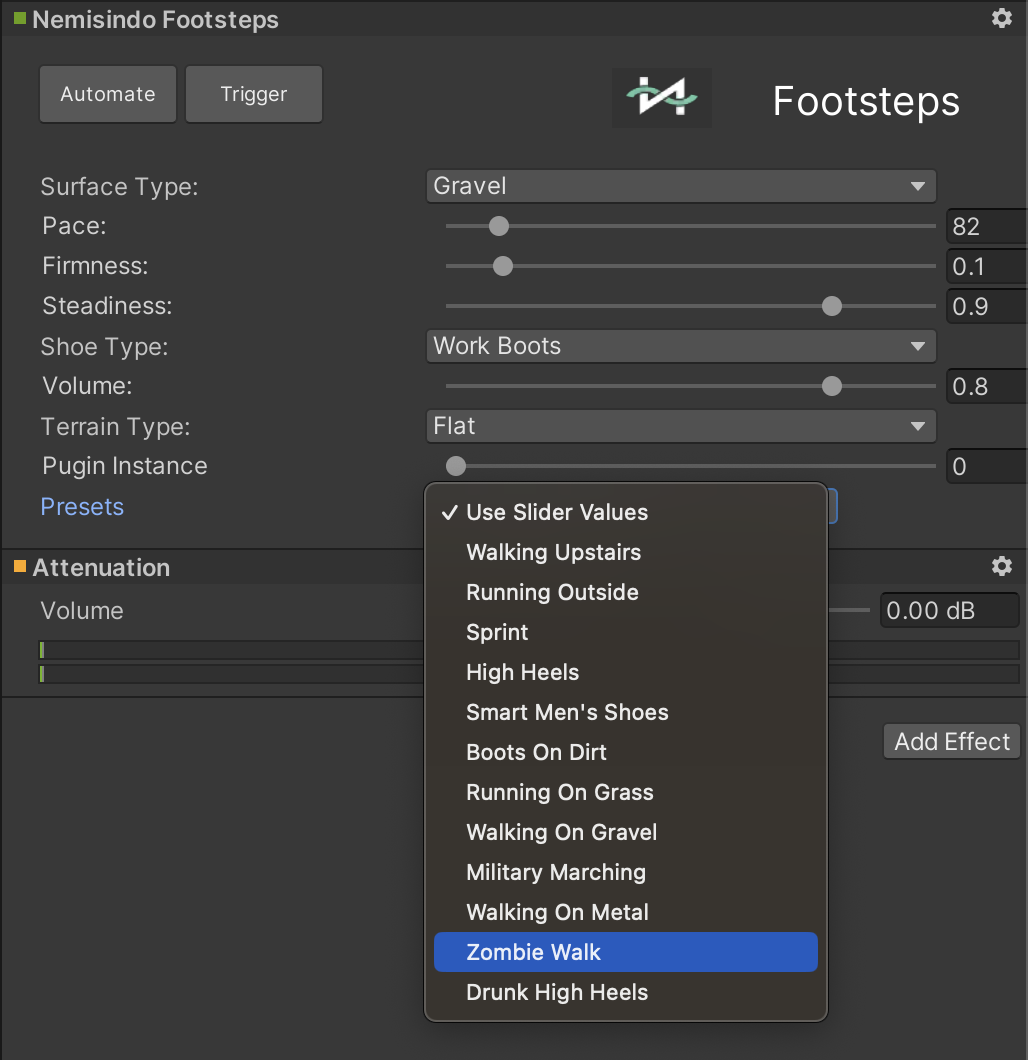Click the Steadiness value field 0.9

point(987,306)
